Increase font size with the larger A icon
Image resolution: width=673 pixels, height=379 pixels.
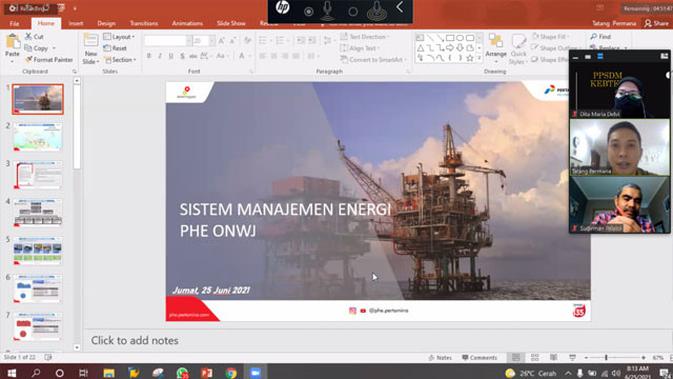(222, 40)
